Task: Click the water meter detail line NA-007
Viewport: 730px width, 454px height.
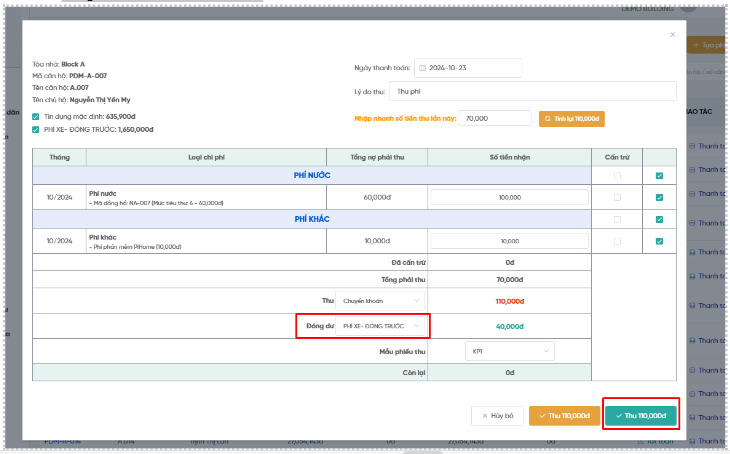Action: [156, 203]
